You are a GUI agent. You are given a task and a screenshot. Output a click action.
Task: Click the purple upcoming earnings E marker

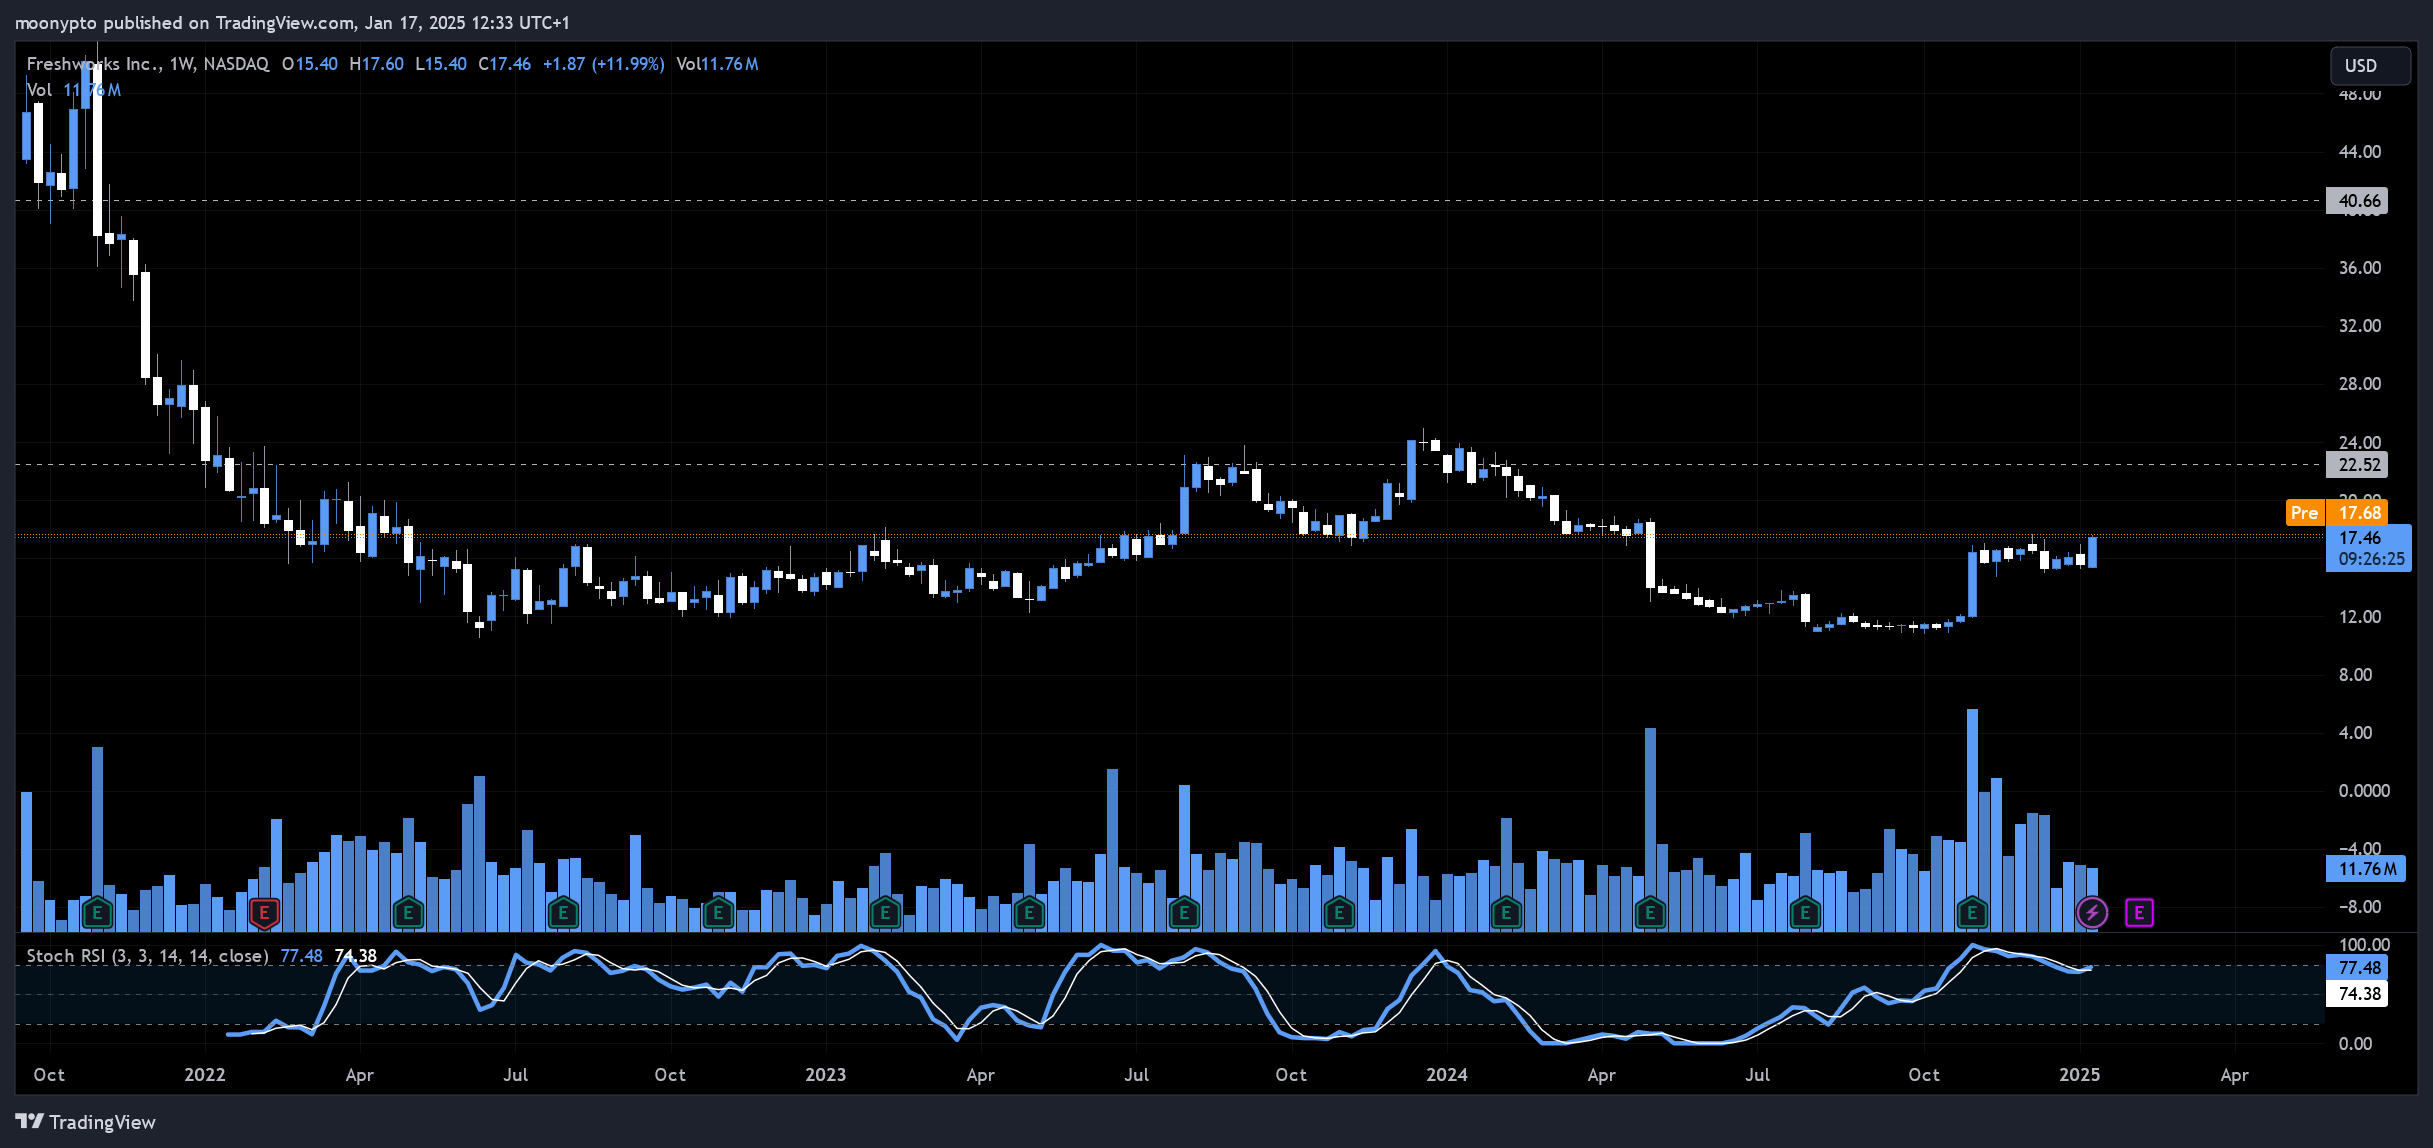tap(2139, 912)
